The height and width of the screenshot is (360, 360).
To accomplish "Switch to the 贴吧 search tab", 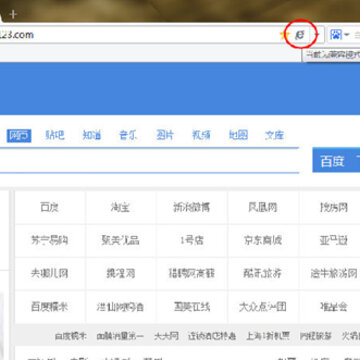I will (55, 135).
